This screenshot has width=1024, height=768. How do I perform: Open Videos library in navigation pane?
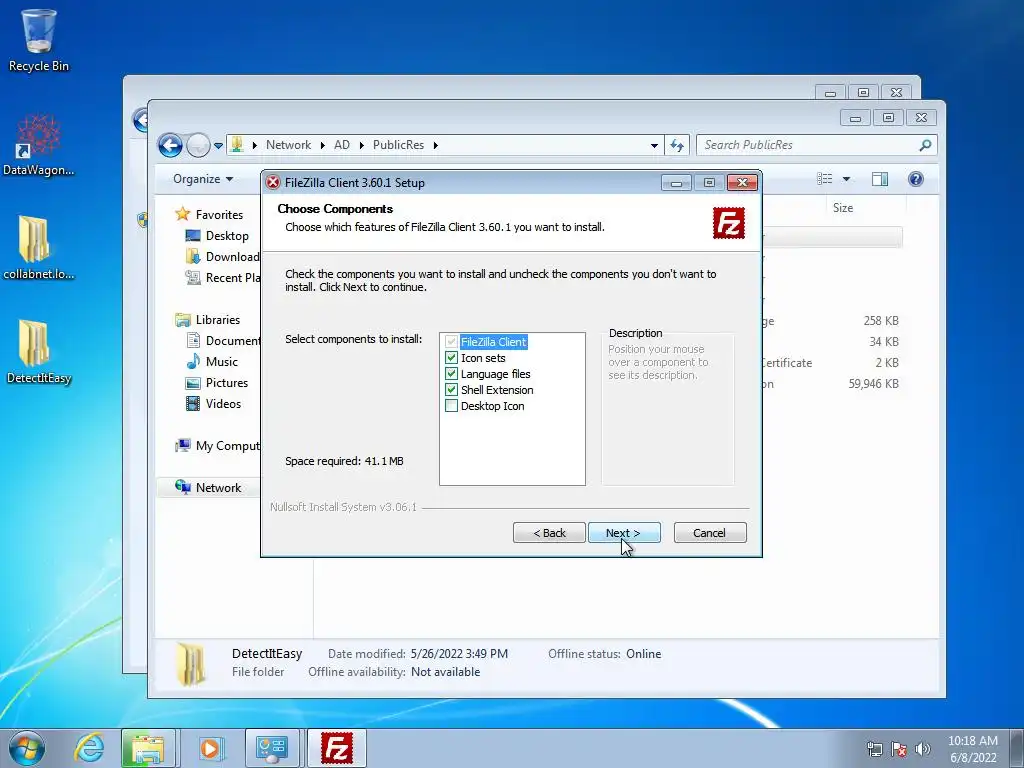[x=223, y=404]
